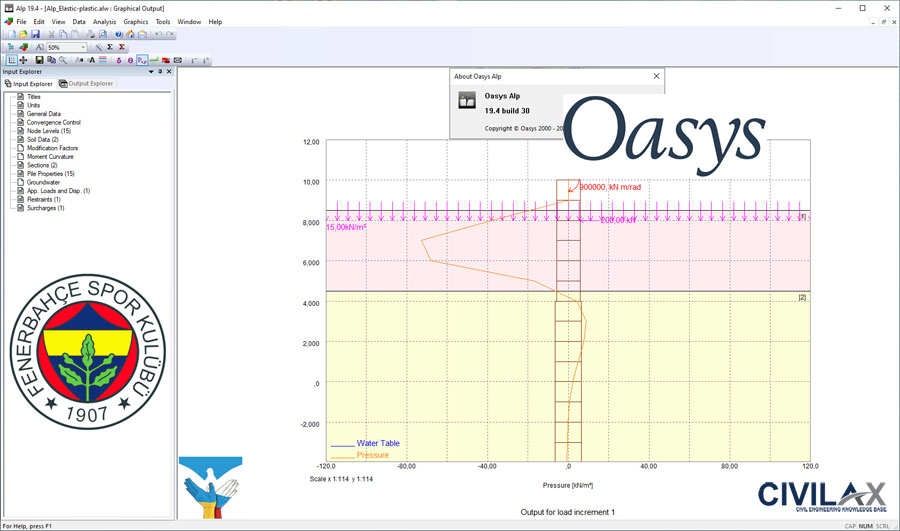Select General Data tree item
The width and height of the screenshot is (900, 531).
point(44,114)
